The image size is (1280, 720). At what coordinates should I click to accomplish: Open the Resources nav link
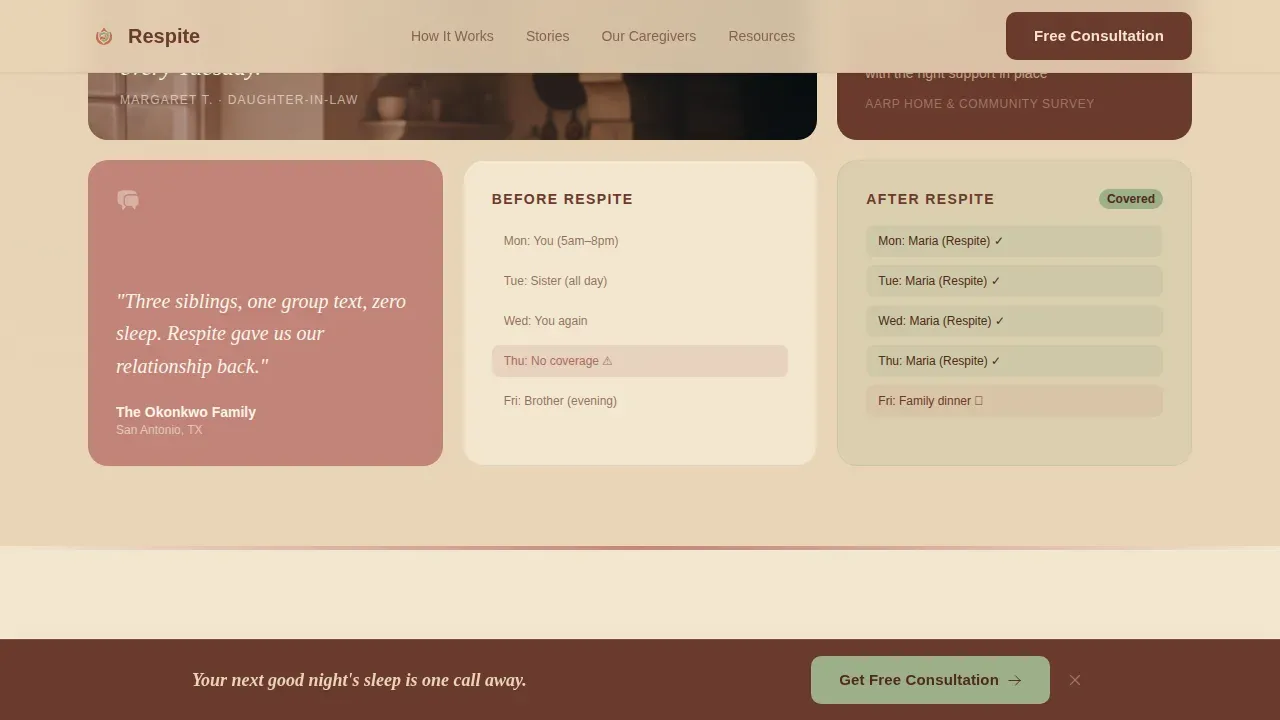point(762,36)
